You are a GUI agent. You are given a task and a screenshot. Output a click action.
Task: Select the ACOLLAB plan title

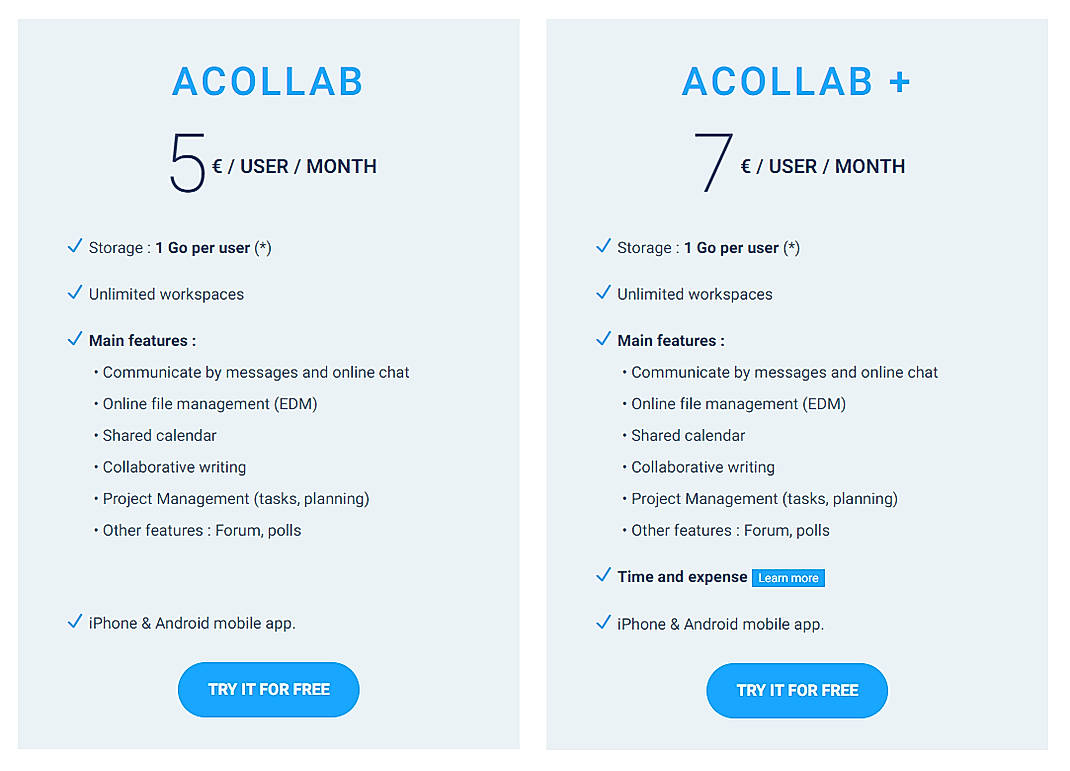(x=267, y=82)
